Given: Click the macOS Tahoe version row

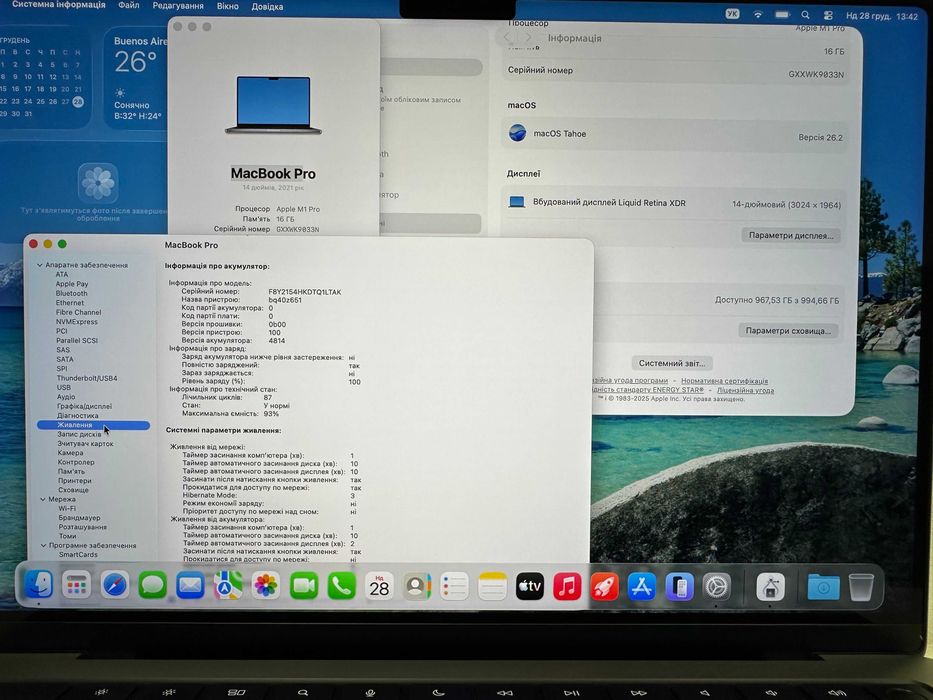Looking at the screenshot, I should click(x=675, y=135).
